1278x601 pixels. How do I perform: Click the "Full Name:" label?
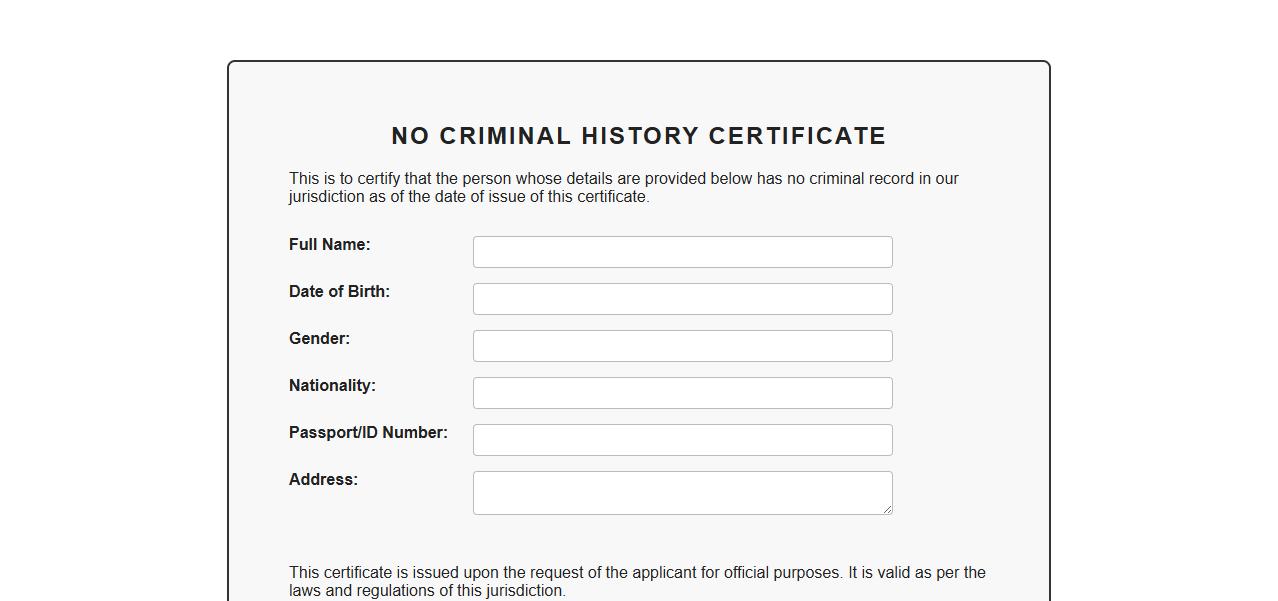[x=329, y=245]
